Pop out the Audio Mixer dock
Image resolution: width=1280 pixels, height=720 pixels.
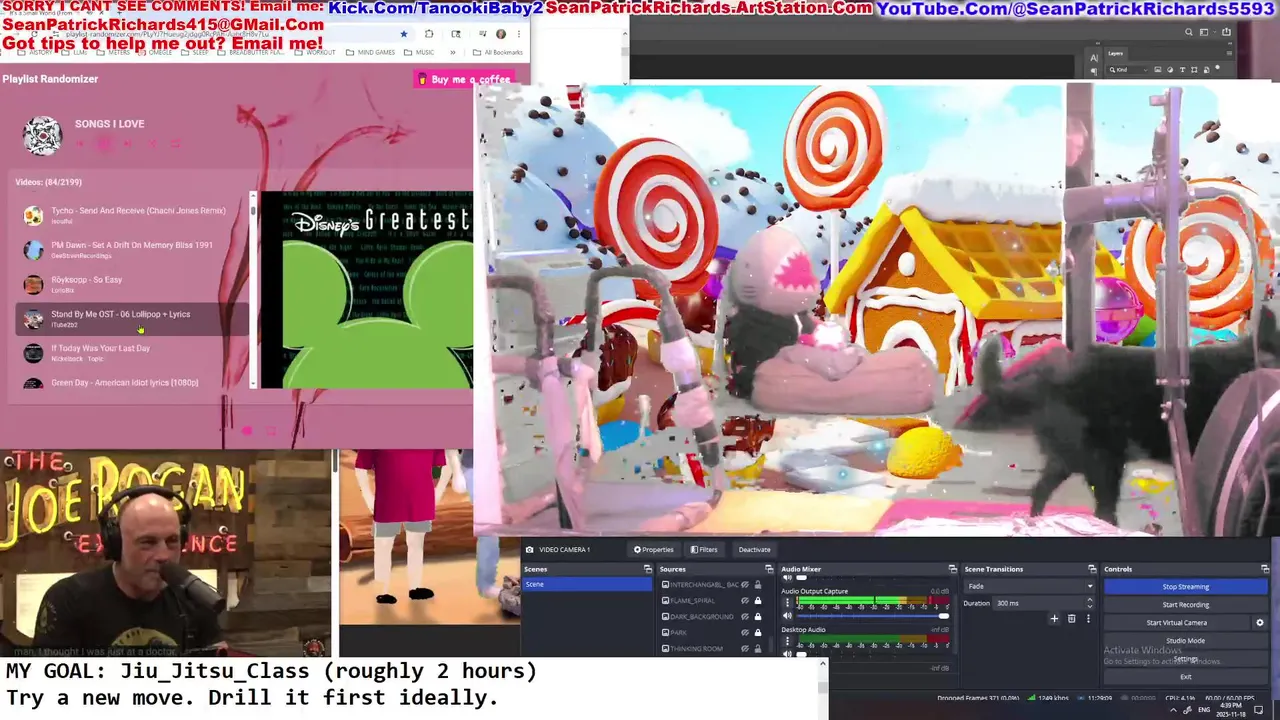953,569
